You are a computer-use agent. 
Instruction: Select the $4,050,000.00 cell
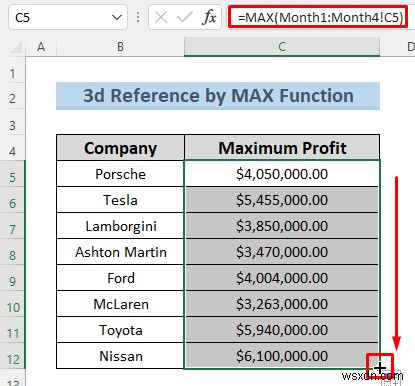coord(282,174)
